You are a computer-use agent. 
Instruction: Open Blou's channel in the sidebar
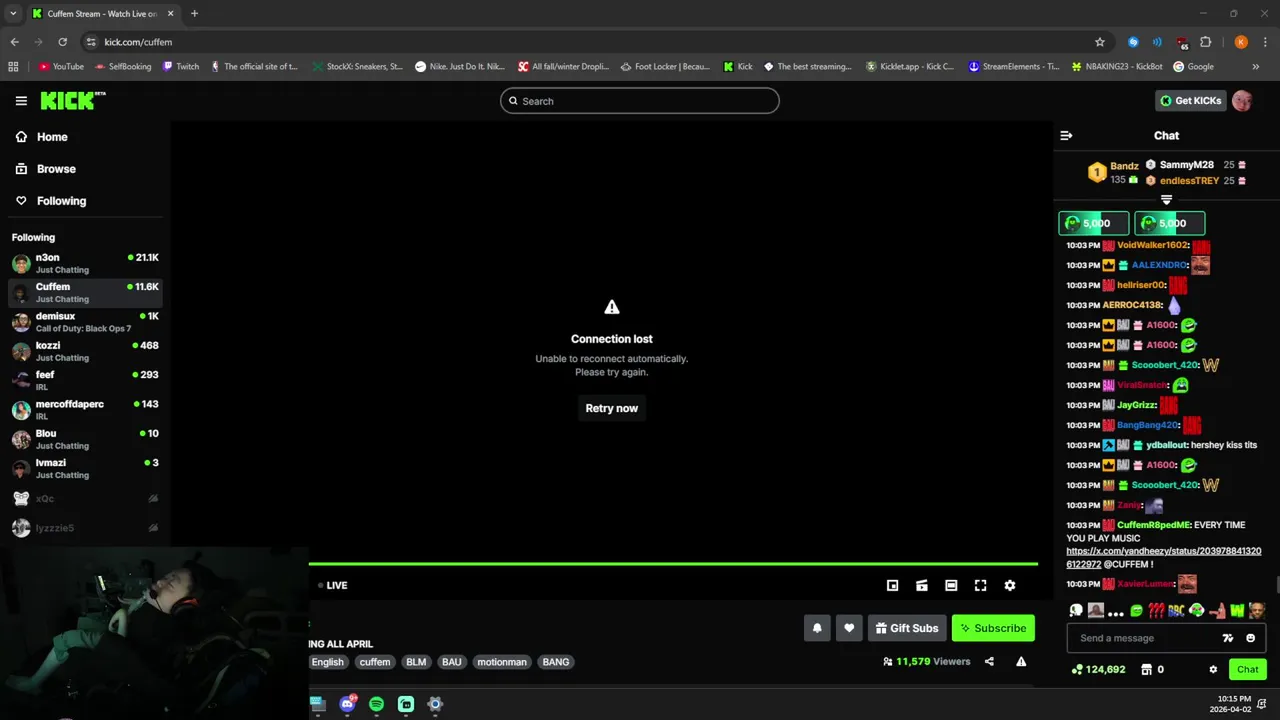(x=85, y=439)
